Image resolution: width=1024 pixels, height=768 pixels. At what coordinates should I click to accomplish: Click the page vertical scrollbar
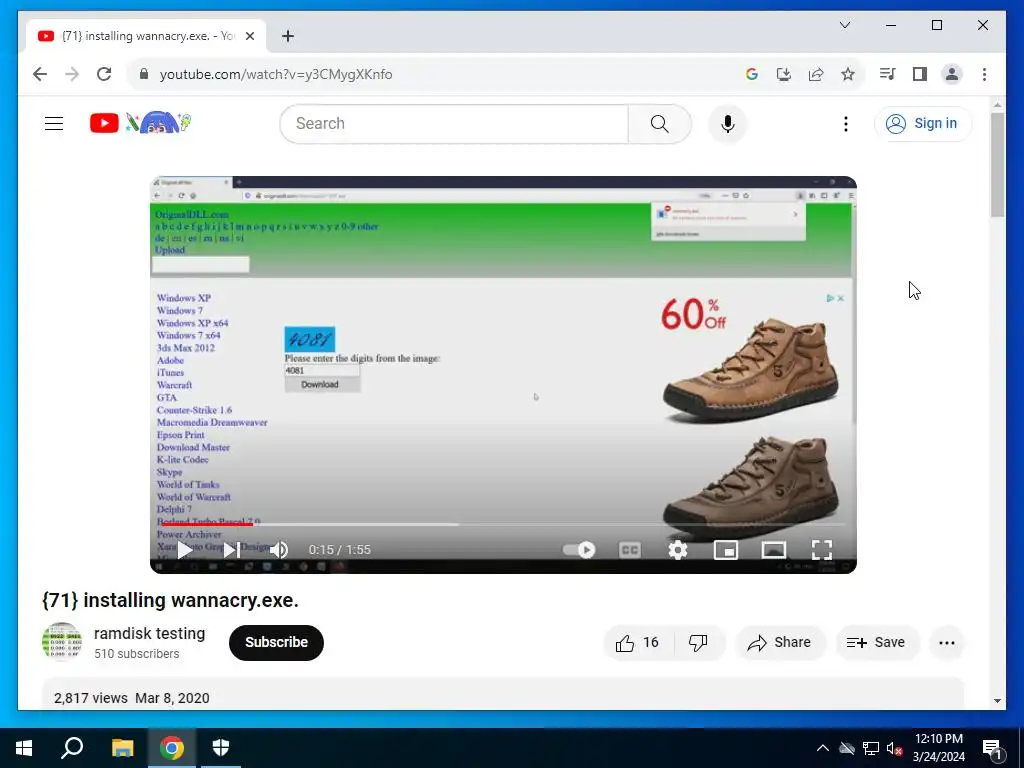click(x=997, y=165)
